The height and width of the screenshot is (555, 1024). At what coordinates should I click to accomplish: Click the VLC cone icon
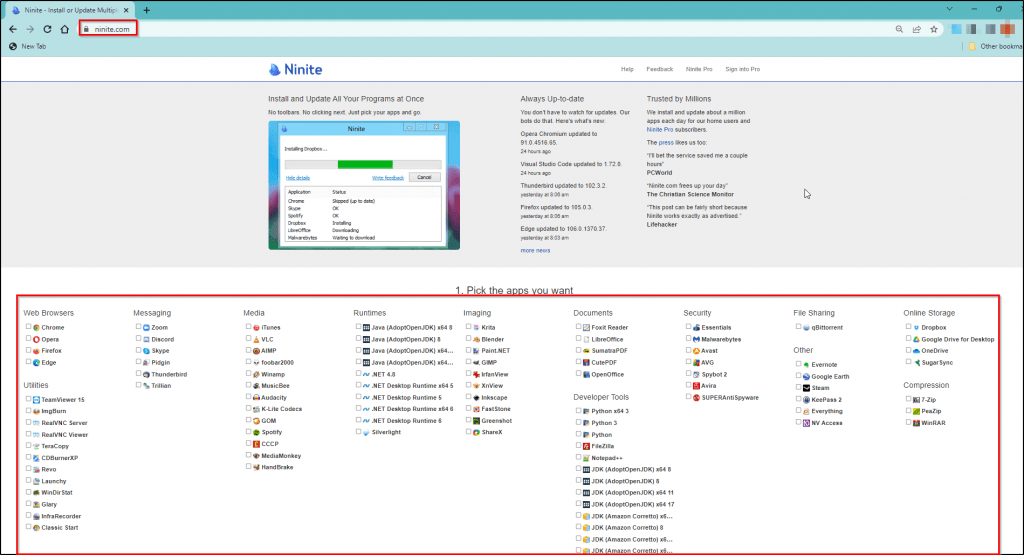click(257, 340)
